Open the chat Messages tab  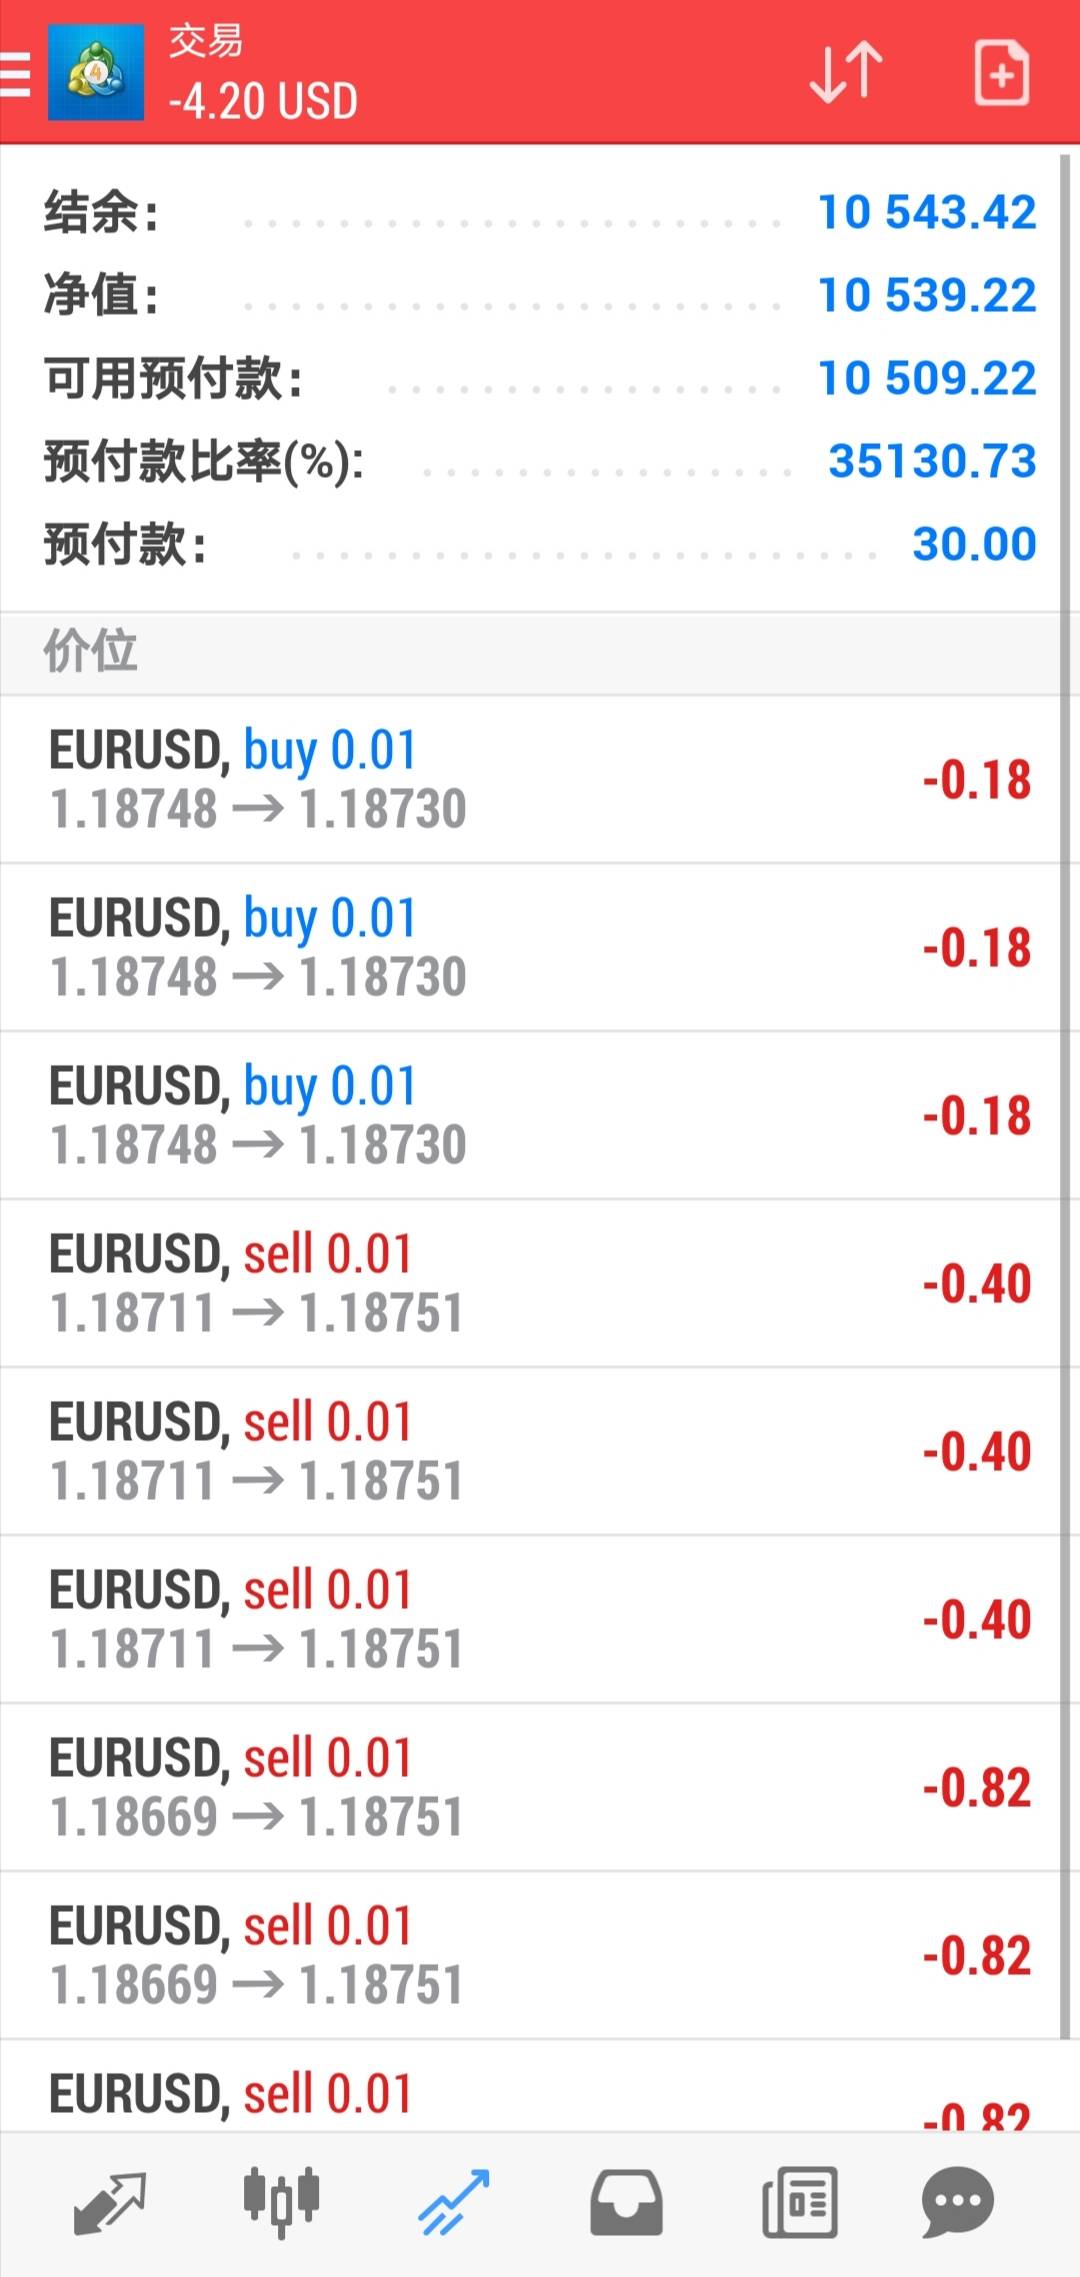[x=957, y=2202]
